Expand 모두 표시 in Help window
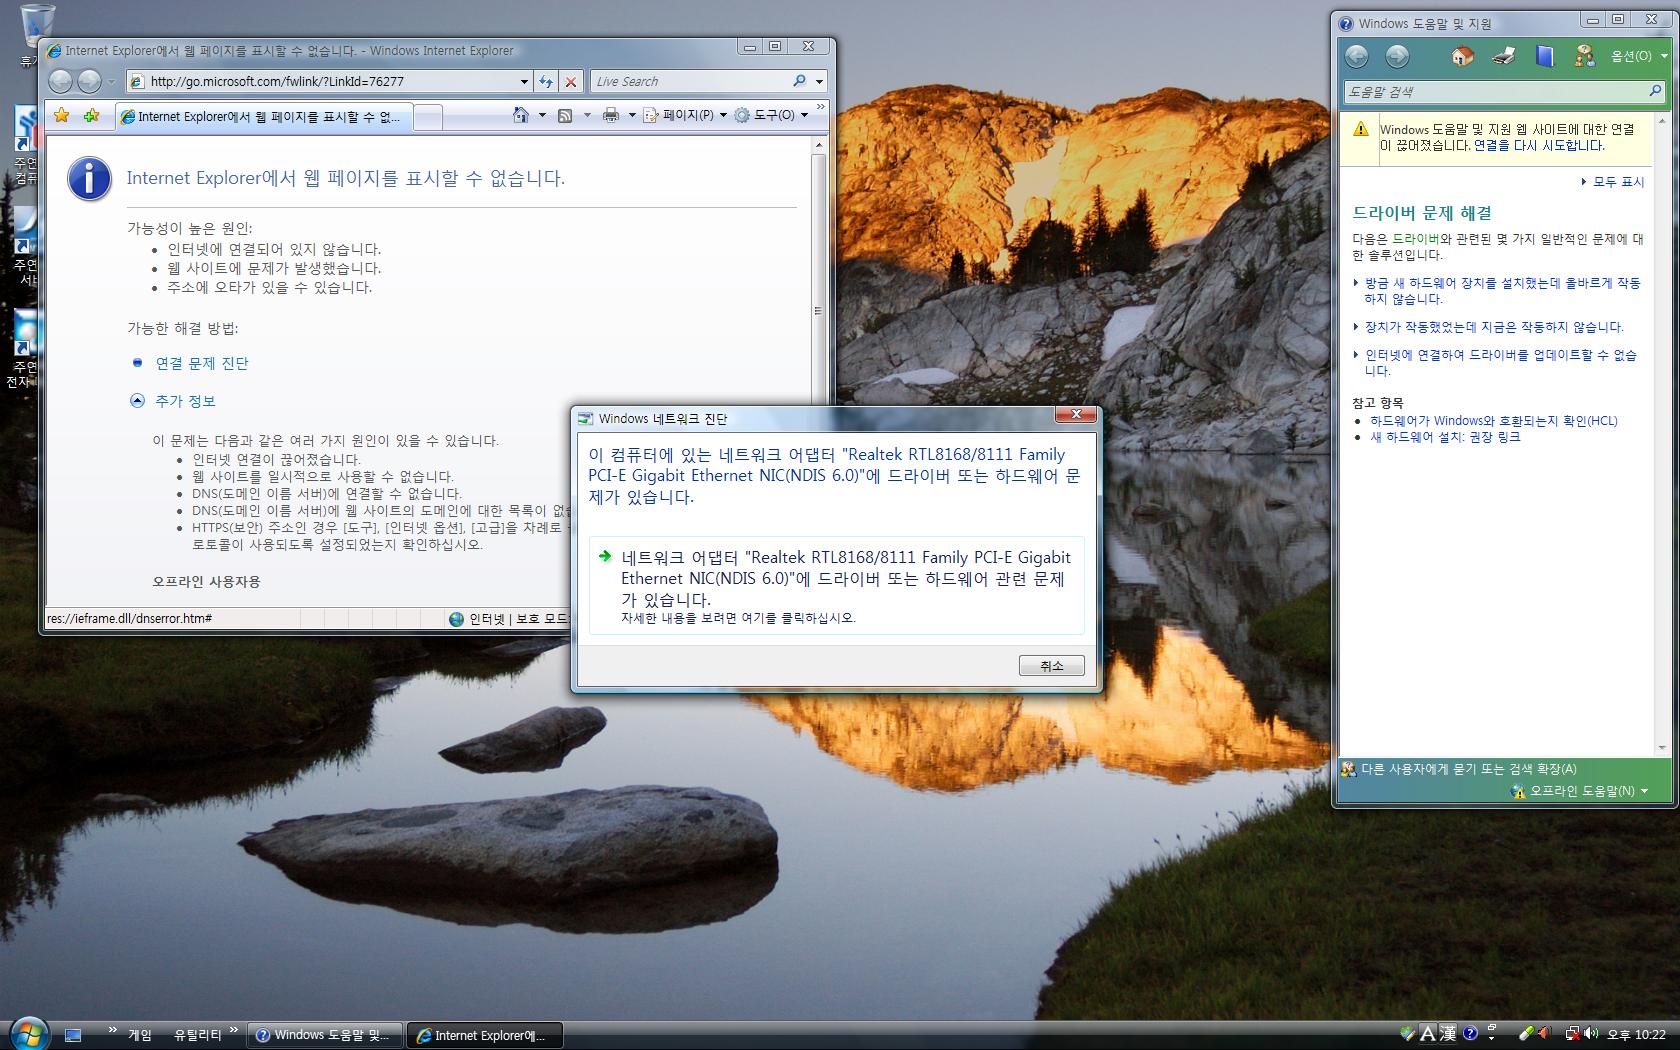The height and width of the screenshot is (1050, 1680). pos(1613,182)
